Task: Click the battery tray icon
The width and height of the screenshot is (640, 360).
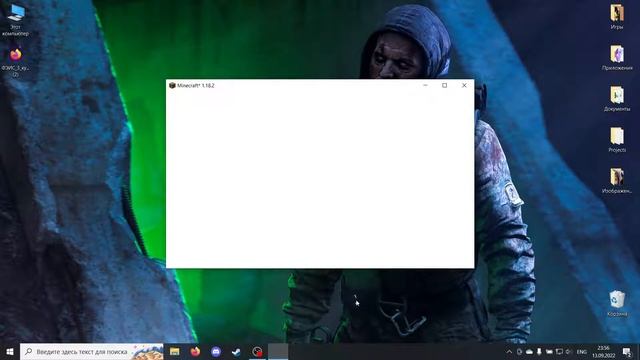Action: pyautogui.click(x=549, y=351)
